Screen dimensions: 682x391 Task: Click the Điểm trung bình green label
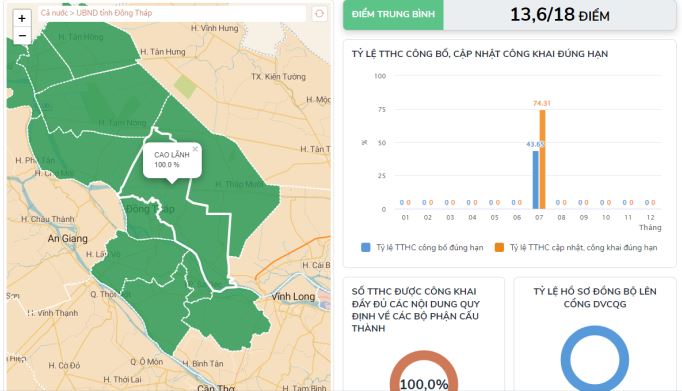[393, 14]
